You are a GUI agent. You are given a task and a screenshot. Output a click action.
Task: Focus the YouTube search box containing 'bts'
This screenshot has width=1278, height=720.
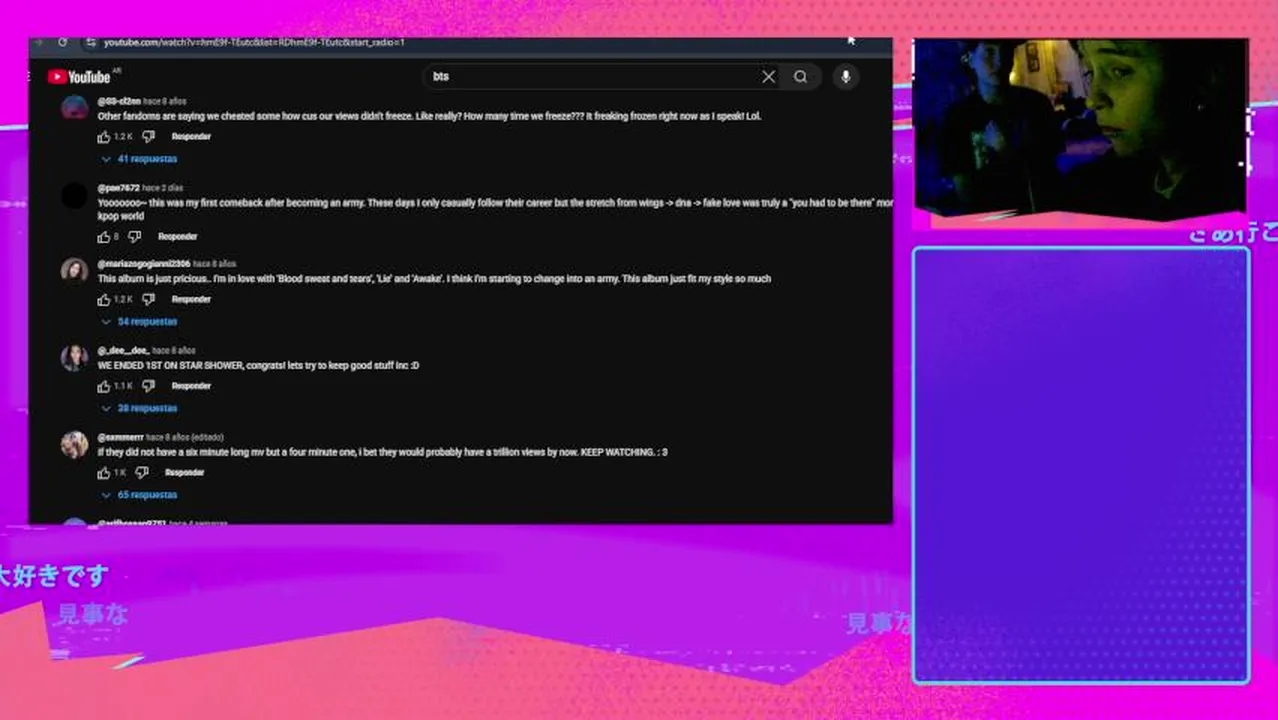(590, 77)
